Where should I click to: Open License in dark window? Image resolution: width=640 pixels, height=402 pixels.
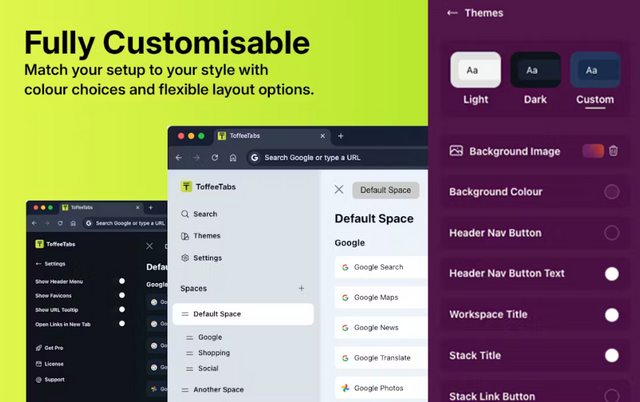coord(49,364)
